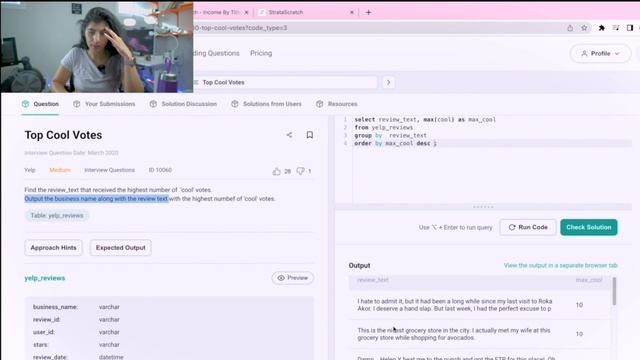Click the share icon next to Top Cool Votes
640x360 pixels.
tap(289, 135)
